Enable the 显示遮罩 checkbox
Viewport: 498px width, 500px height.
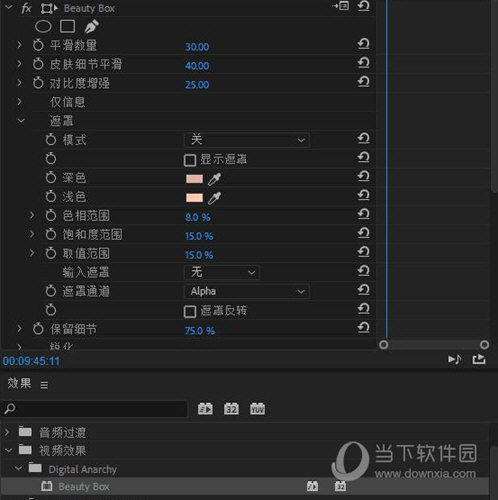click(x=190, y=160)
